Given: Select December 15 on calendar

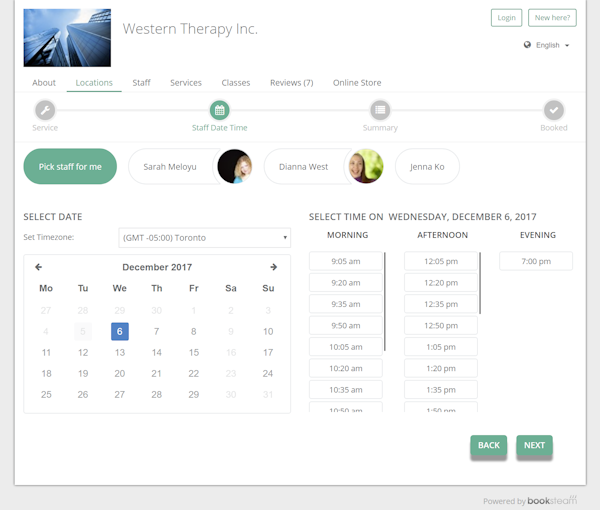Looking at the screenshot, I should (x=194, y=352).
